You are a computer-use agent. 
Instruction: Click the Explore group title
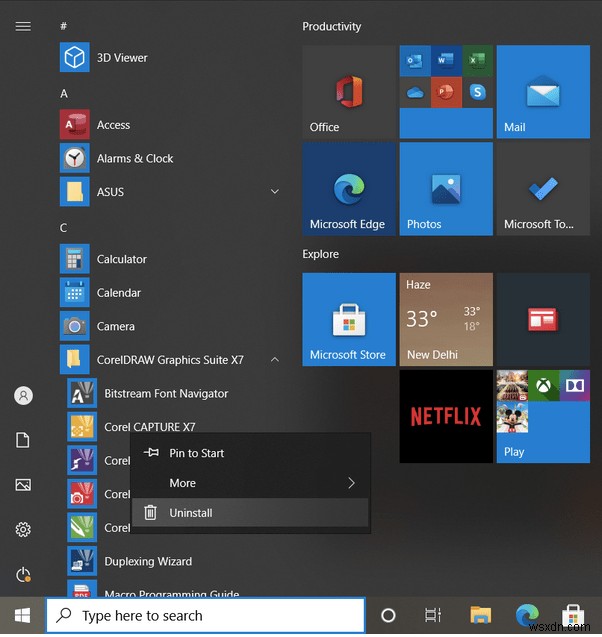pyautogui.click(x=320, y=254)
